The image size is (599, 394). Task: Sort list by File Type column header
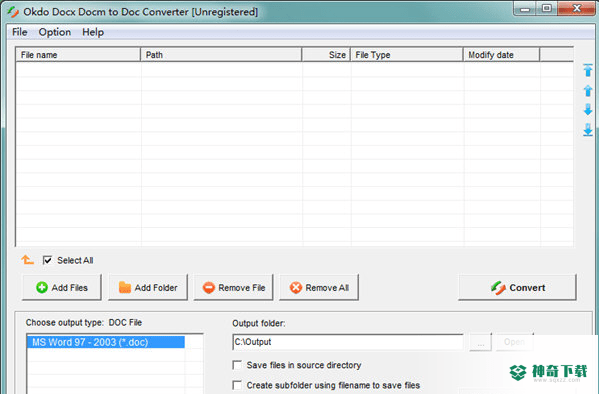click(407, 55)
